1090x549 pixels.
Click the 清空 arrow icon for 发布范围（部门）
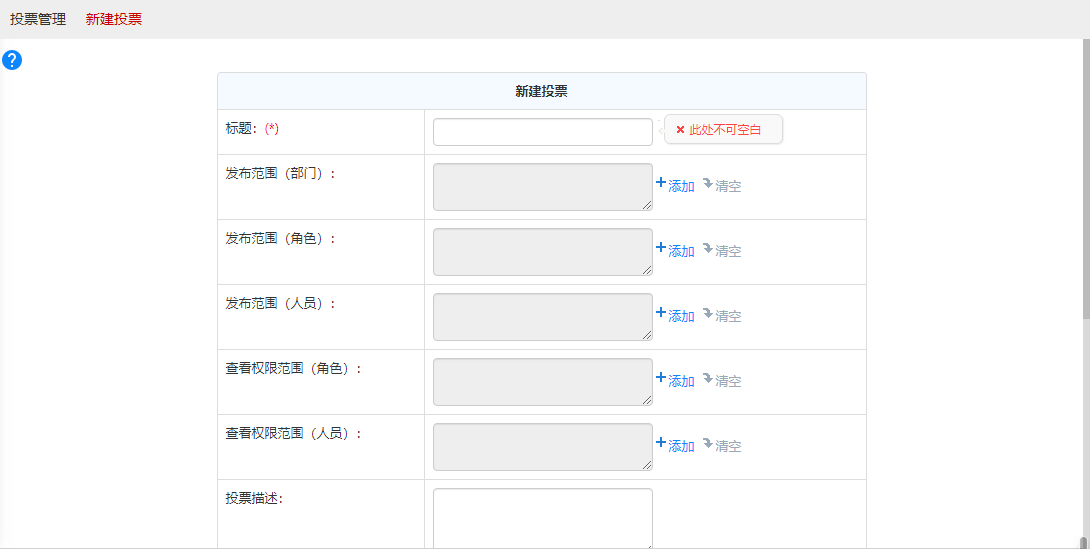coord(707,184)
